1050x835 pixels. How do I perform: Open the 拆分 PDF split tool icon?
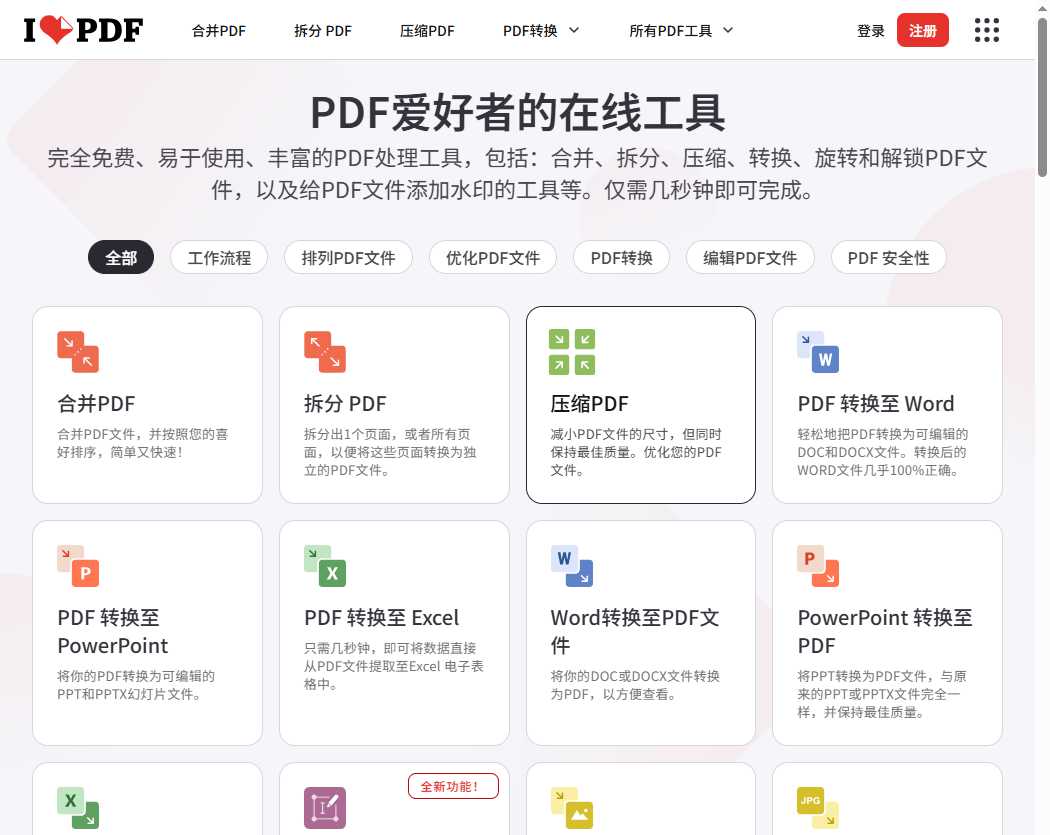[324, 352]
